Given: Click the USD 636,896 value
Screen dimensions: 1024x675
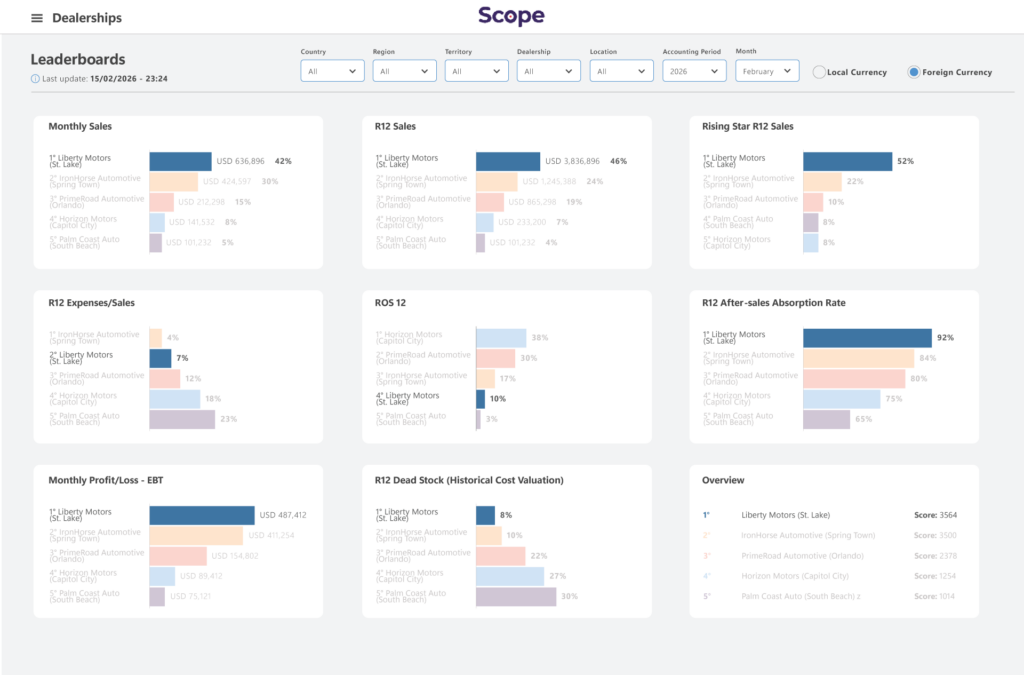Looking at the screenshot, I should coord(240,161).
